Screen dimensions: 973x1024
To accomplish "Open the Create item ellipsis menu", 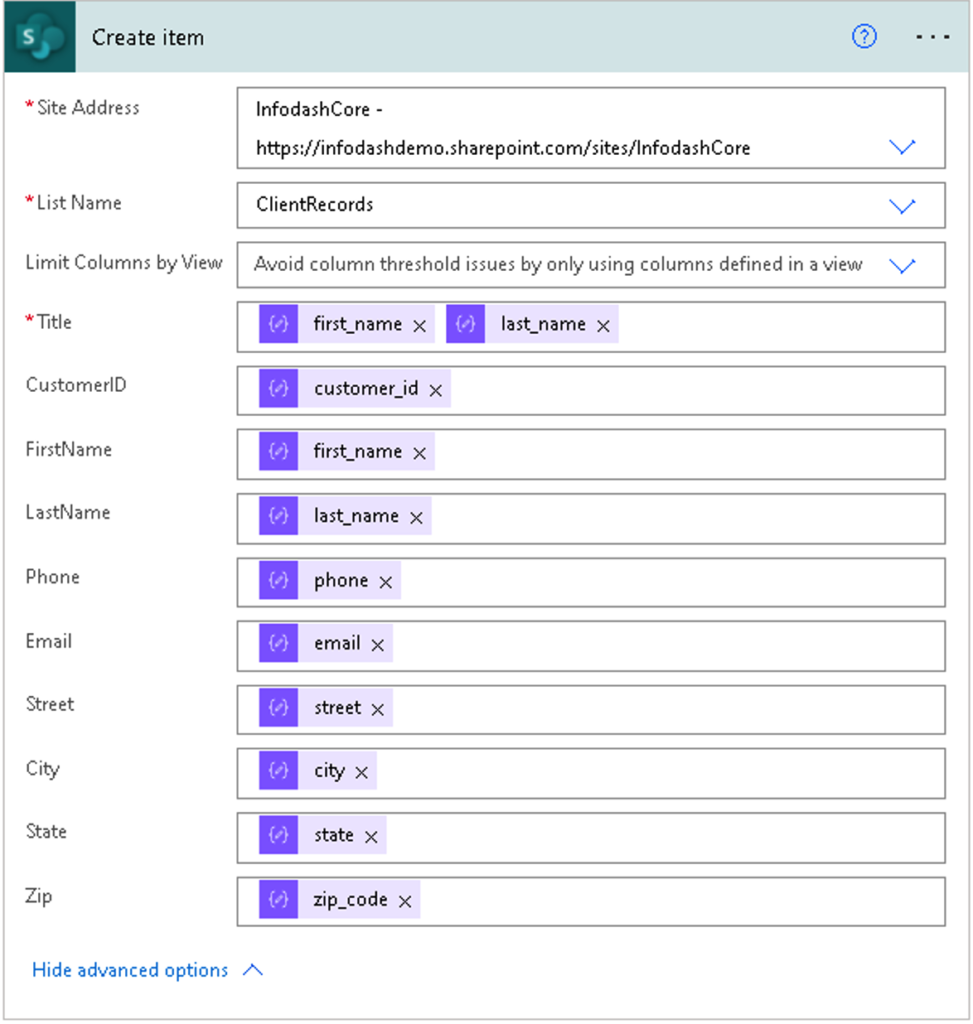I will click(933, 37).
